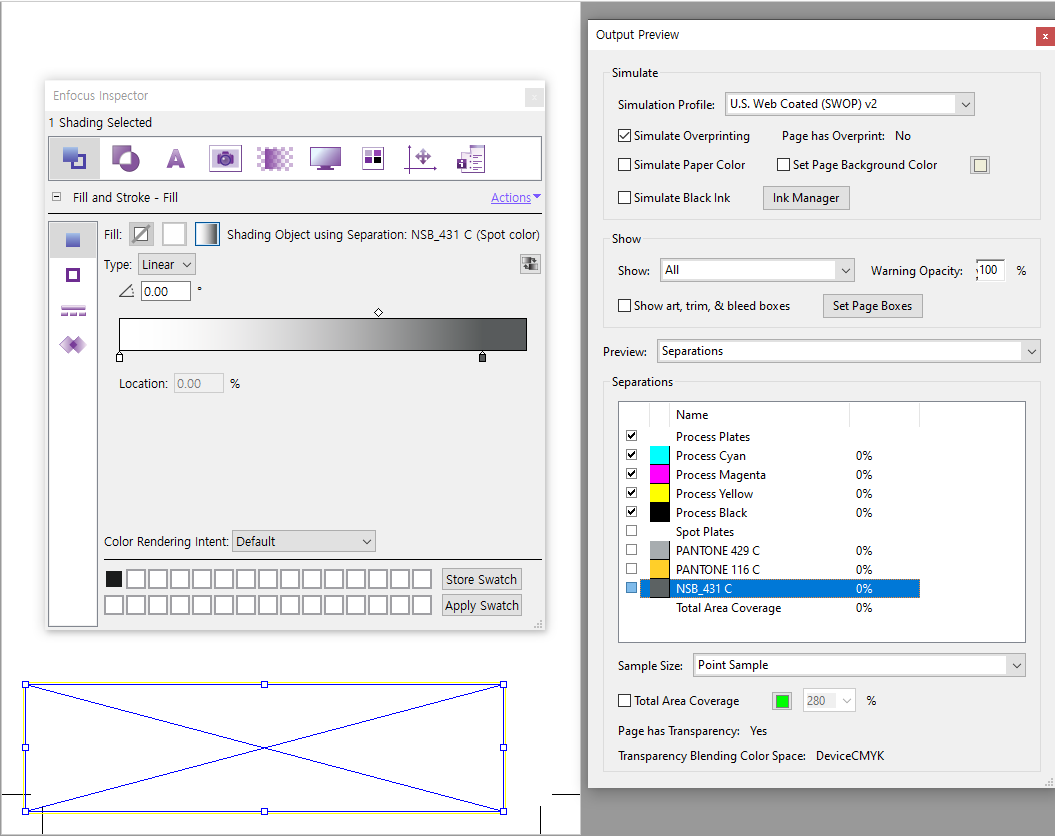Toggle Simulate Overprinting checkbox

pyautogui.click(x=624, y=136)
